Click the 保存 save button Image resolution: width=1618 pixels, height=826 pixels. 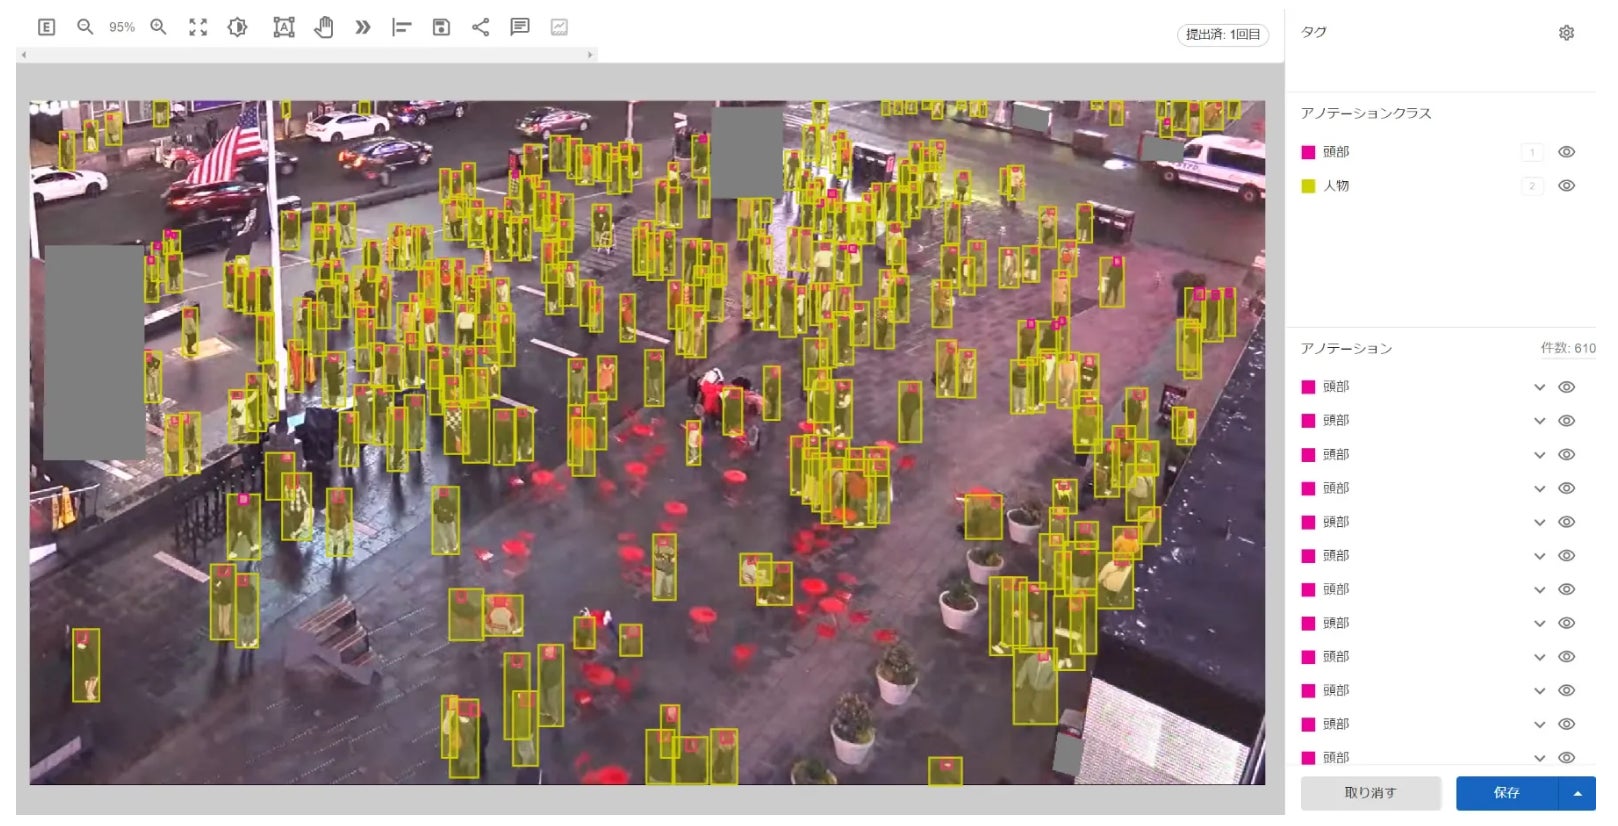[1506, 793]
